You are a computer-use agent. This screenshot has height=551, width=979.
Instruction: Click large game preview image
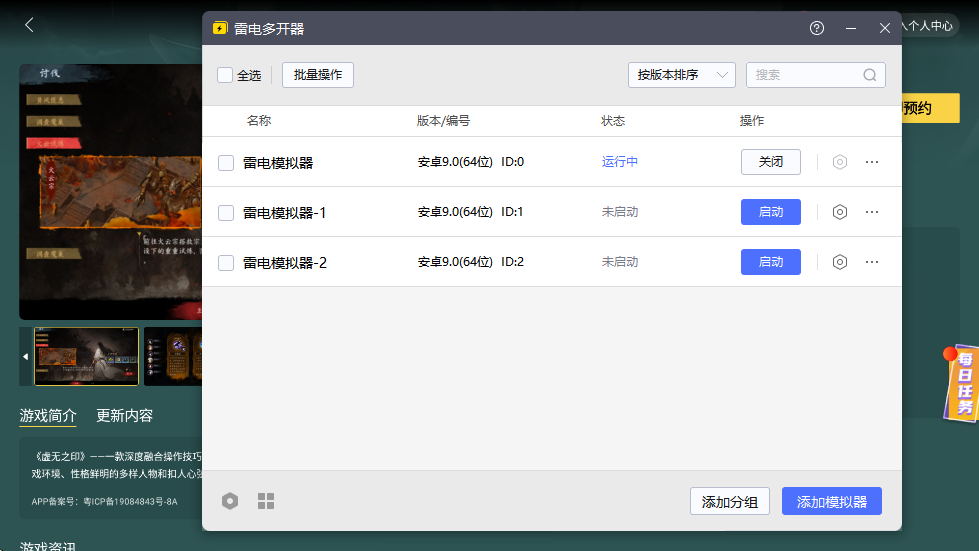click(111, 192)
